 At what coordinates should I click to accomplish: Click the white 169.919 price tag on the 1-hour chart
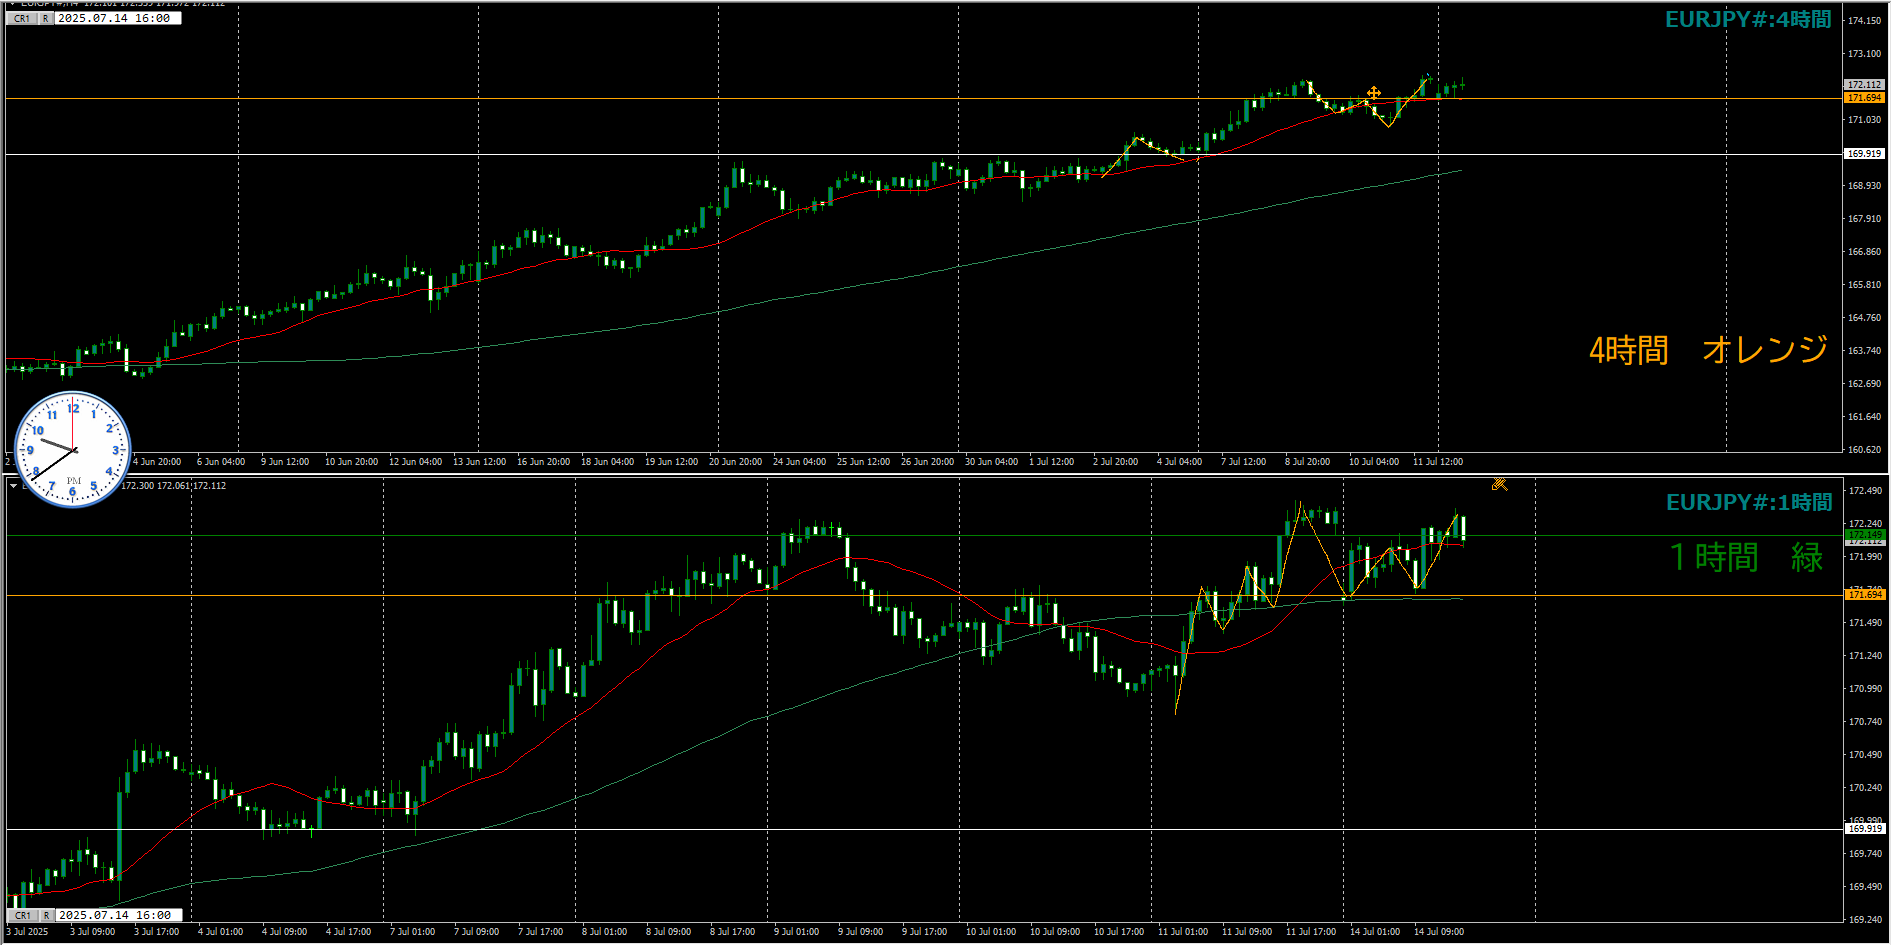(x=1864, y=829)
